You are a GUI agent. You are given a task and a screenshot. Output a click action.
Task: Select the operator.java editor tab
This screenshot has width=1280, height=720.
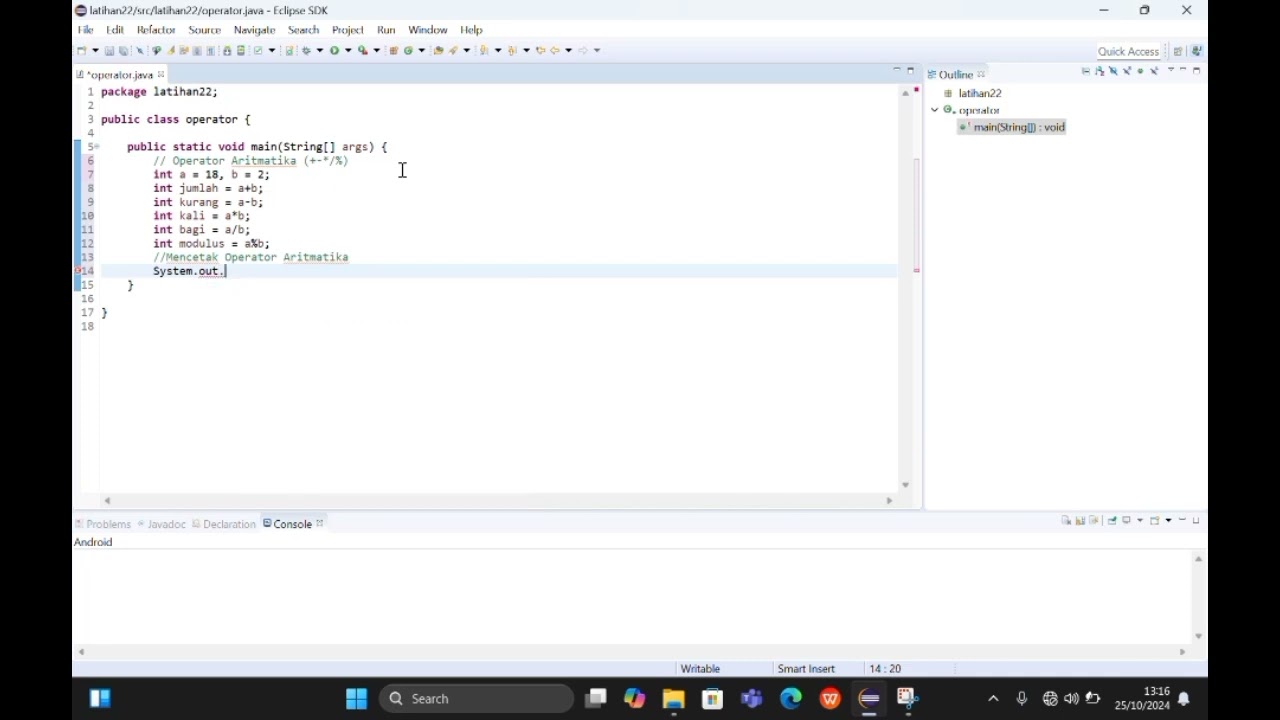119,75
